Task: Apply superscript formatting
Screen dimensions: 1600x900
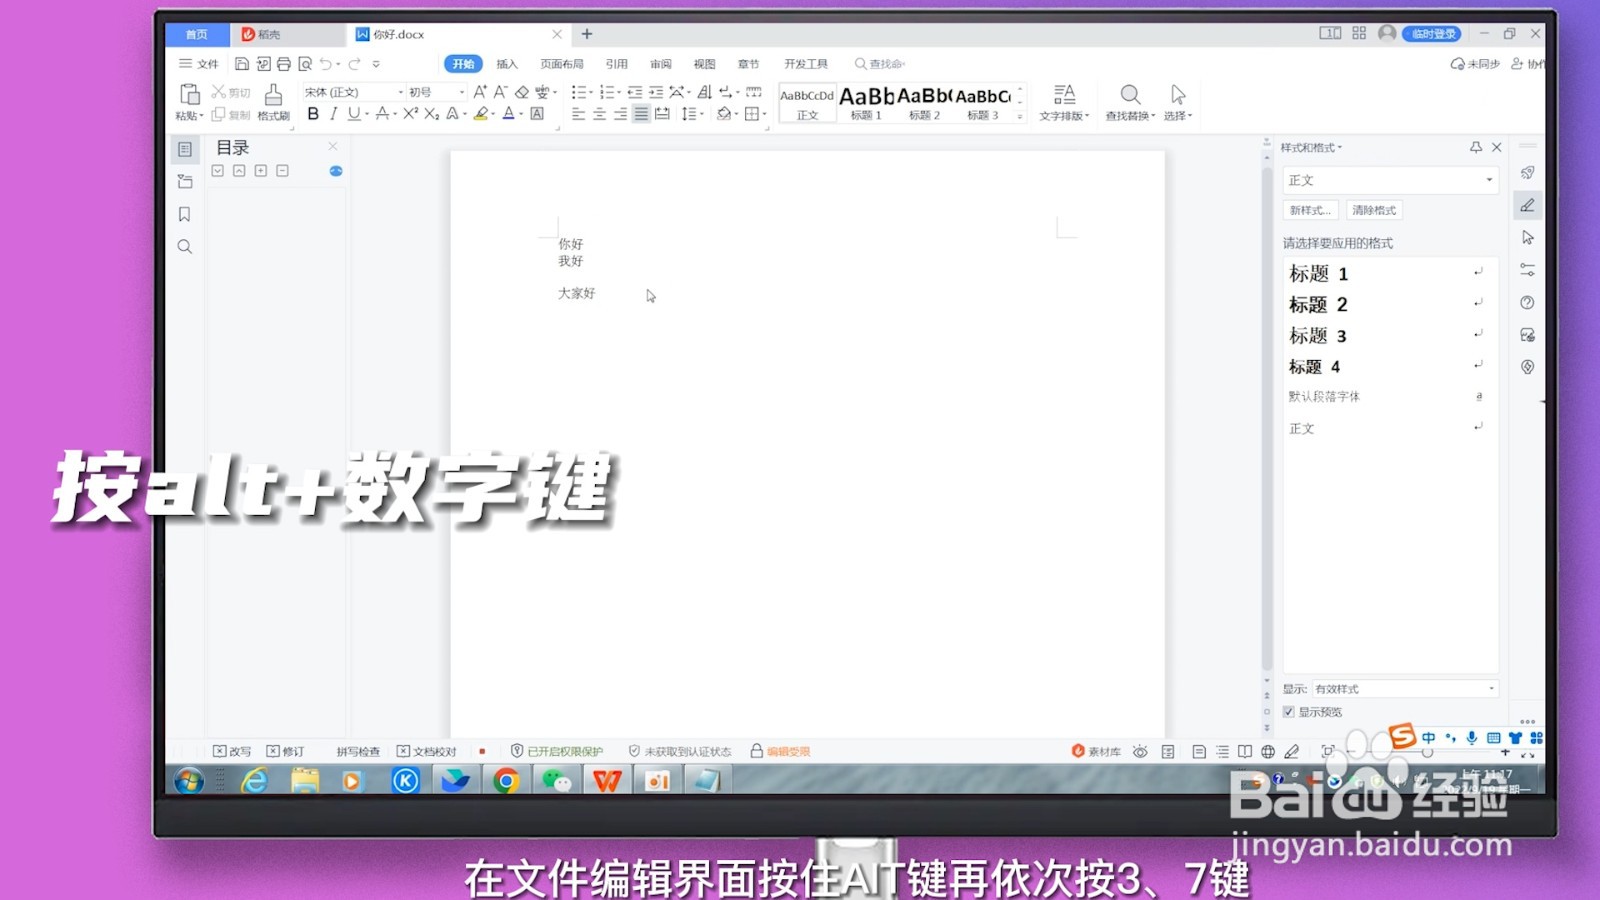Action: click(x=410, y=114)
